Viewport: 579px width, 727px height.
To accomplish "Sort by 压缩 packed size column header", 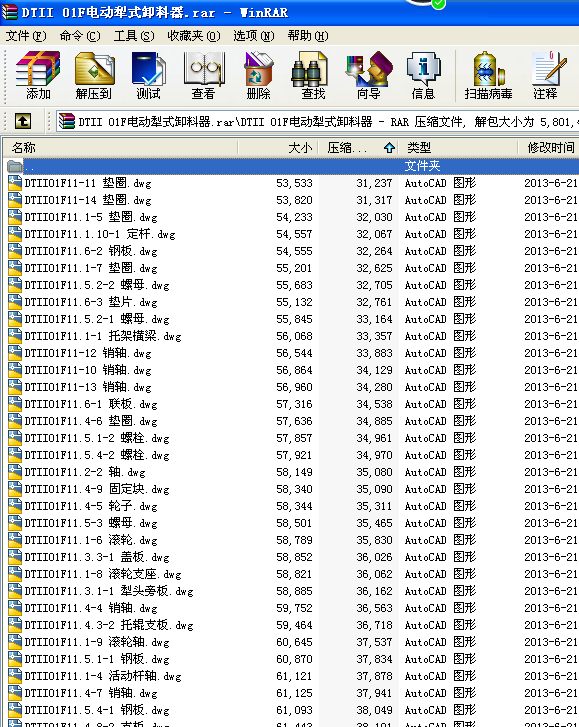I will click(358, 148).
